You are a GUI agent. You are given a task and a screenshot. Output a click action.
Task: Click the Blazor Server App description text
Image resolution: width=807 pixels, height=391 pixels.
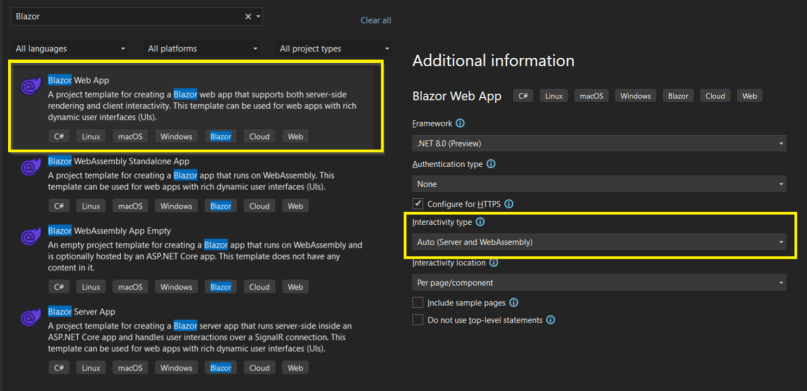pos(200,337)
